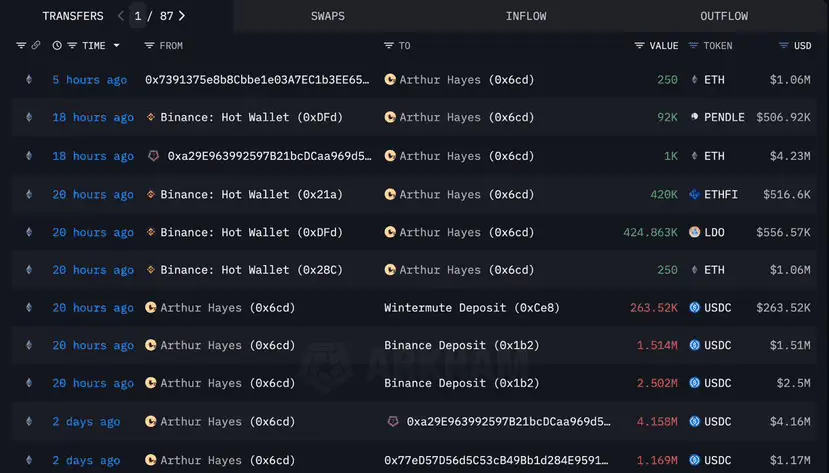This screenshot has width=829, height=473.
Task: Open the VALUE column filter
Action: coord(639,45)
